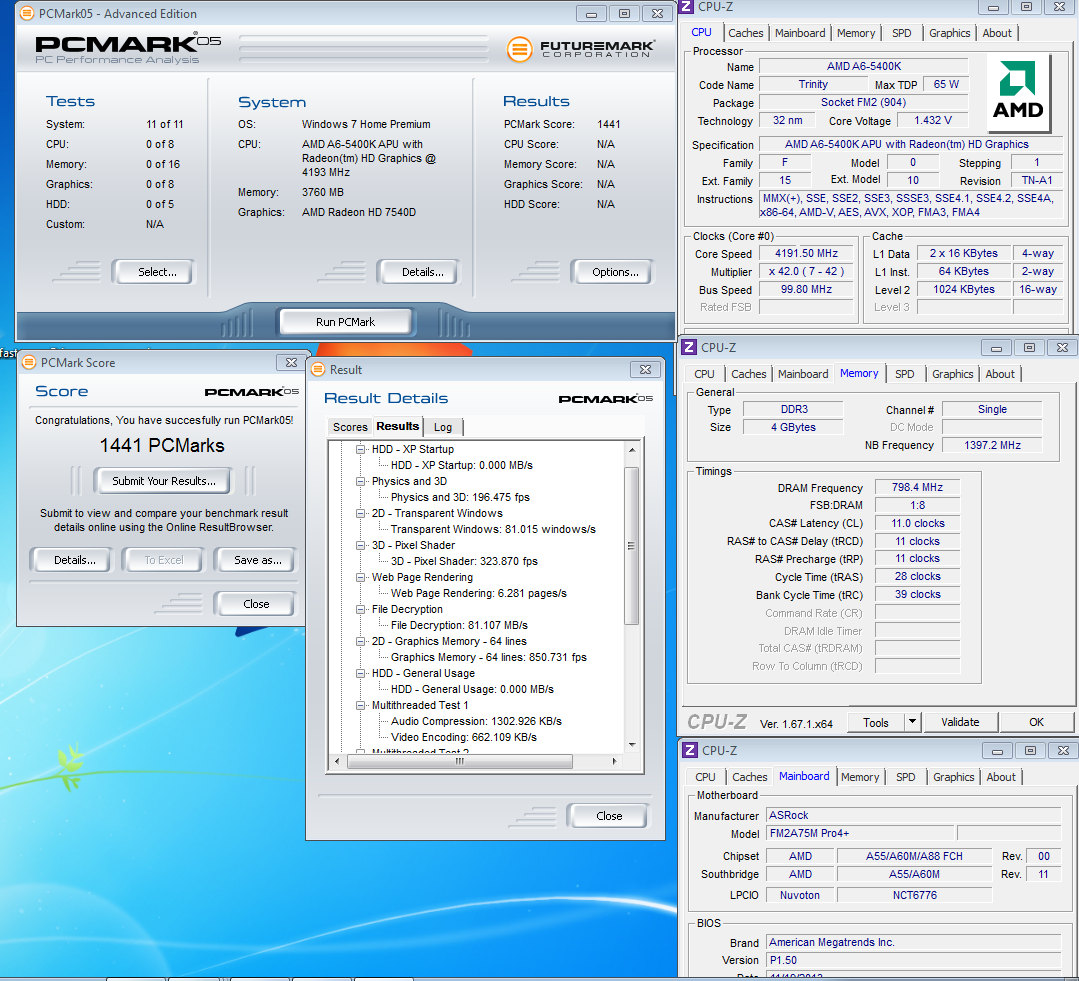Open Mainboard tab in top CPU-Z window
This screenshot has width=1079, height=981.
coord(800,33)
